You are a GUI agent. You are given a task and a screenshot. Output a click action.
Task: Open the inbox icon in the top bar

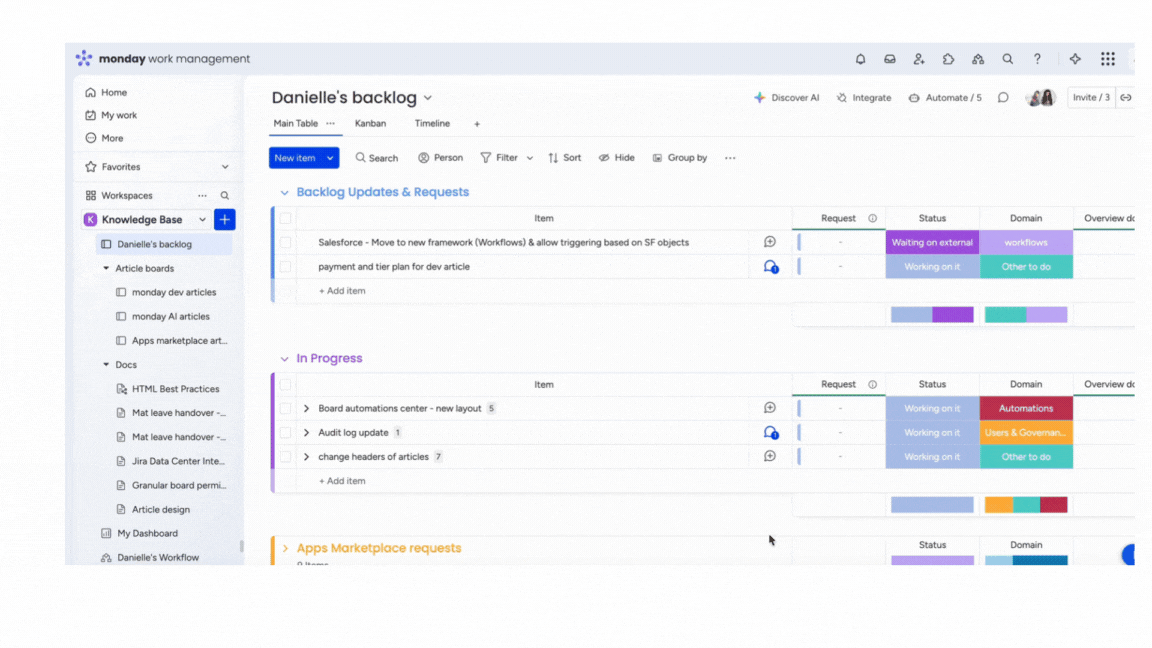[889, 59]
